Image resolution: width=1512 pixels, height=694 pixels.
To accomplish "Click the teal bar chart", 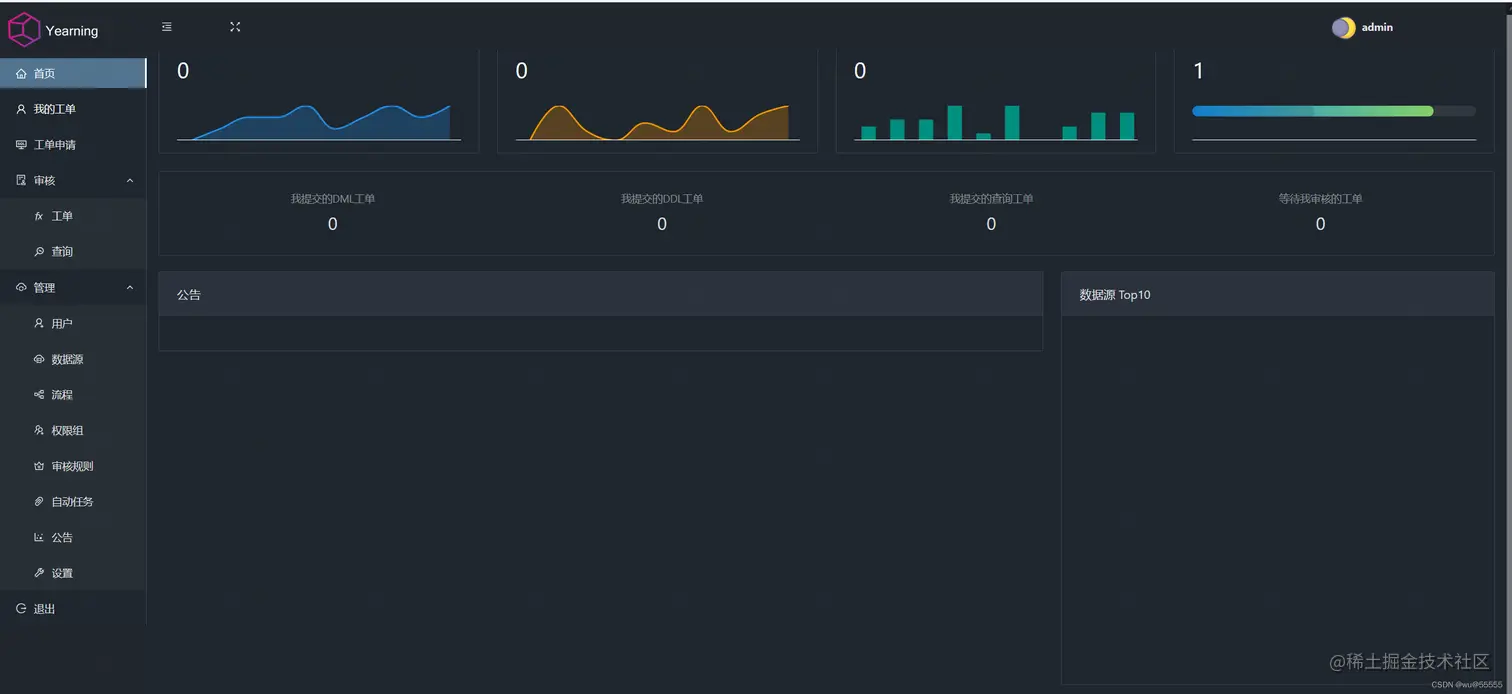I will (997, 122).
